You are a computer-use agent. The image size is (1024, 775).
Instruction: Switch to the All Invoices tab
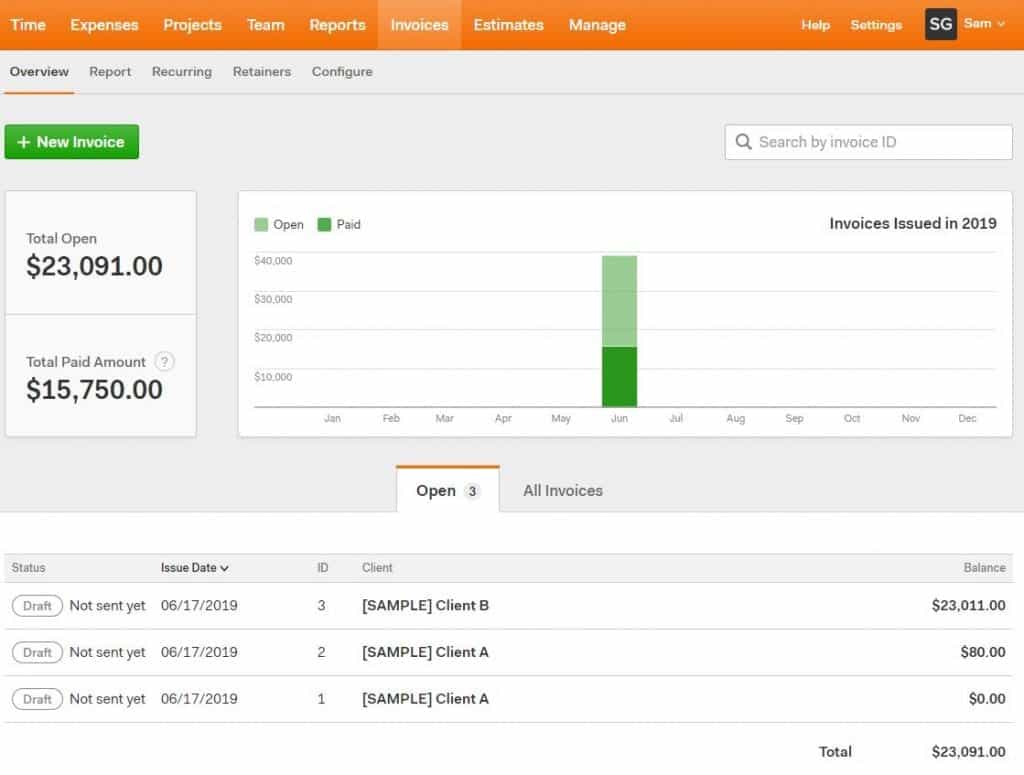coord(562,490)
